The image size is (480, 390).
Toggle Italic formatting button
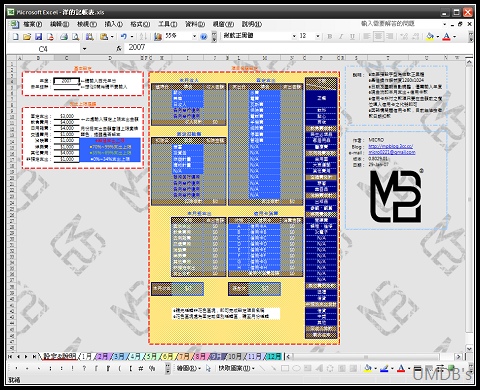341,36
